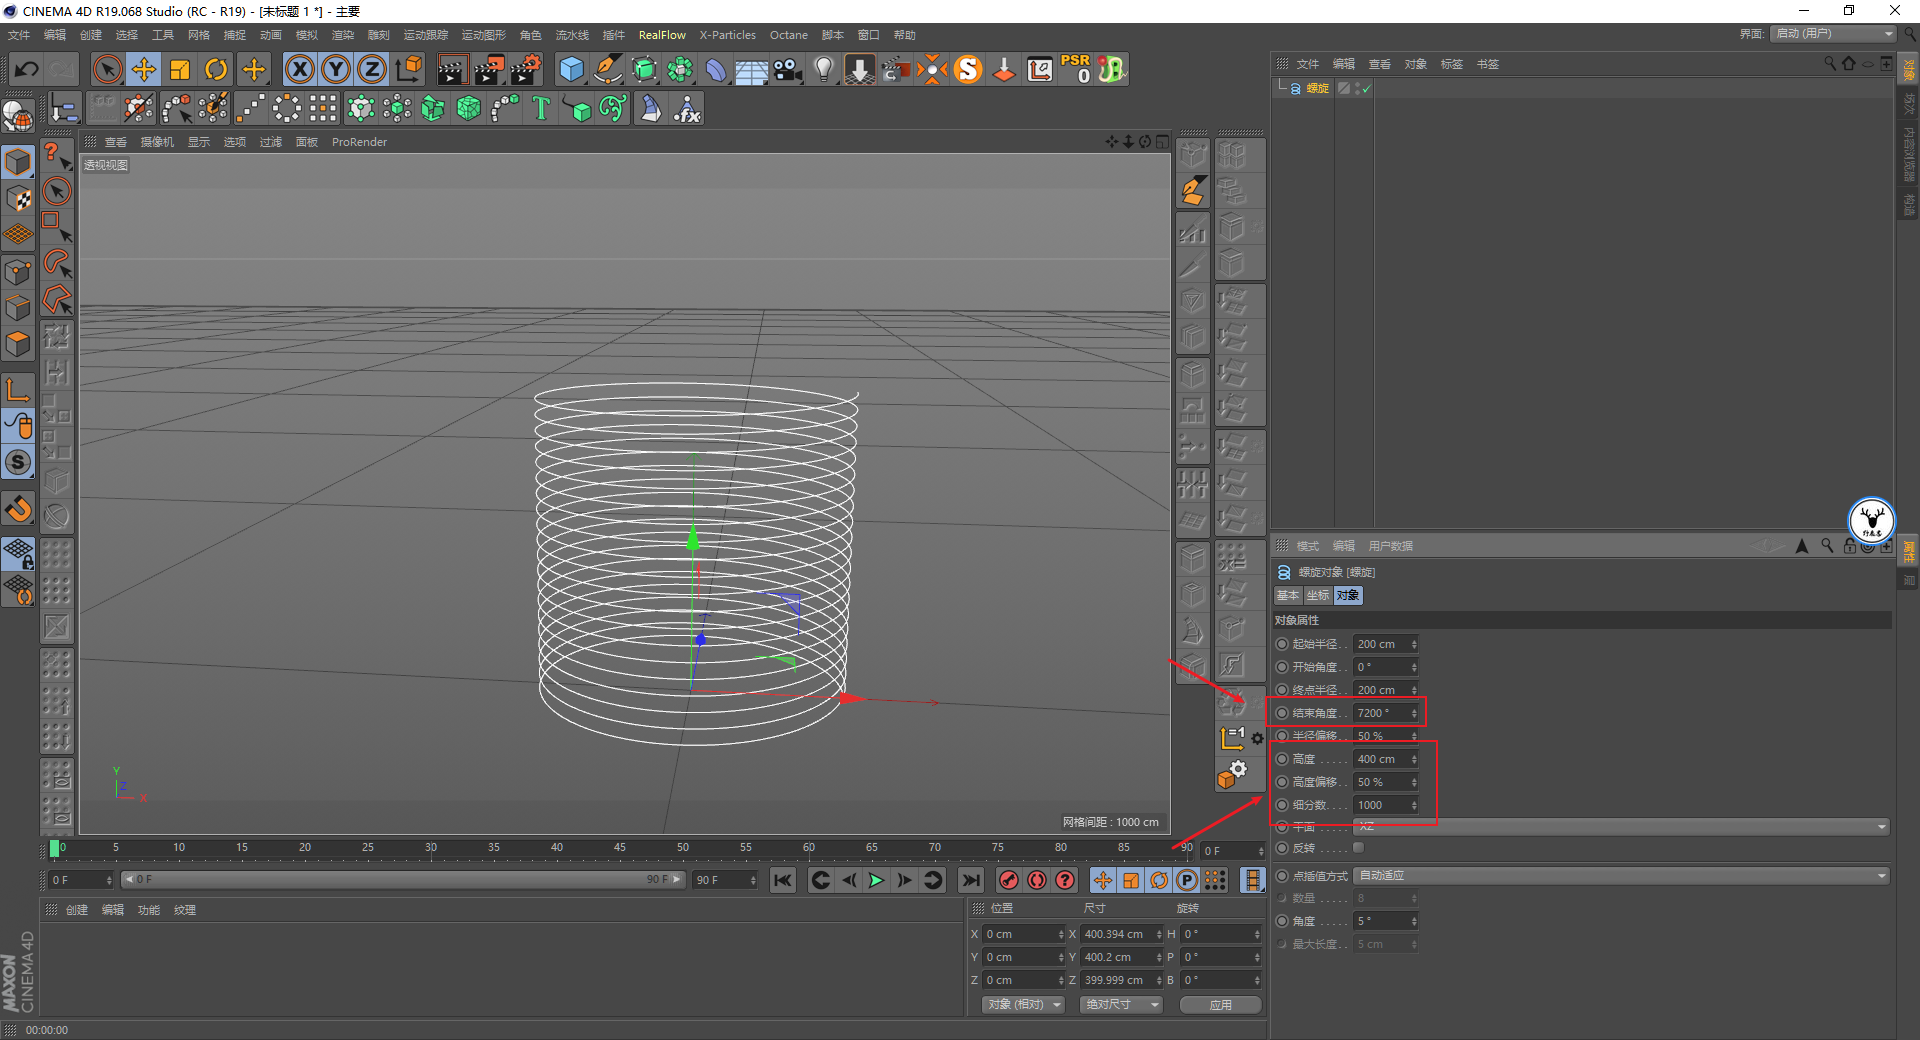Activate the Rotate tool

click(216, 69)
